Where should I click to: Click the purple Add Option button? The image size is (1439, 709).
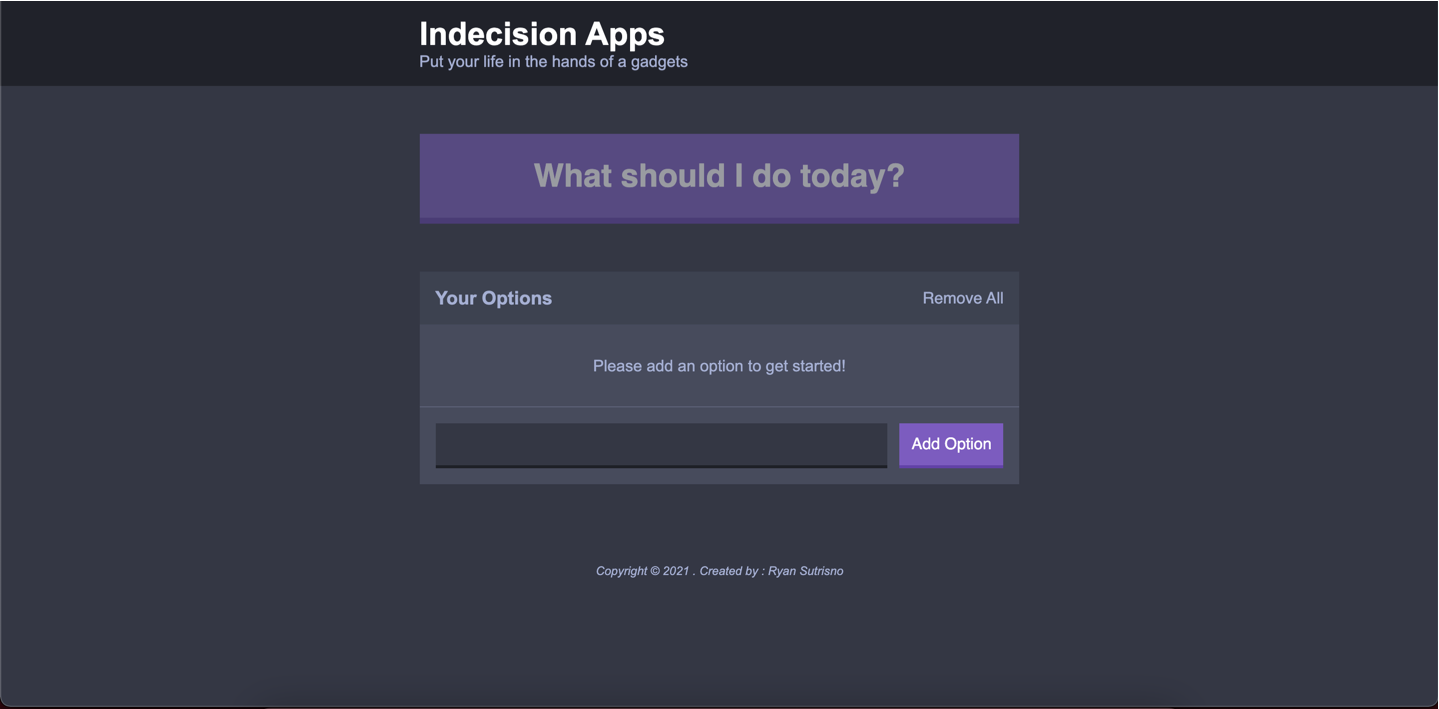point(950,444)
